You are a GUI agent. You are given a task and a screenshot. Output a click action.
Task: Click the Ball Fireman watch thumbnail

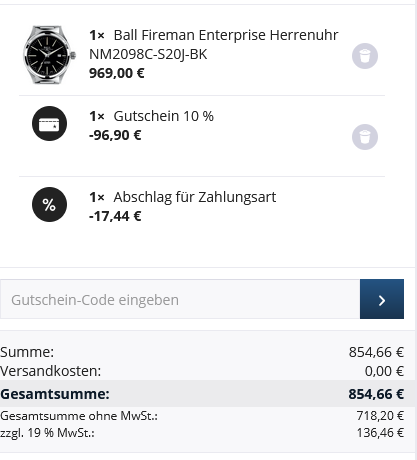pos(49,55)
